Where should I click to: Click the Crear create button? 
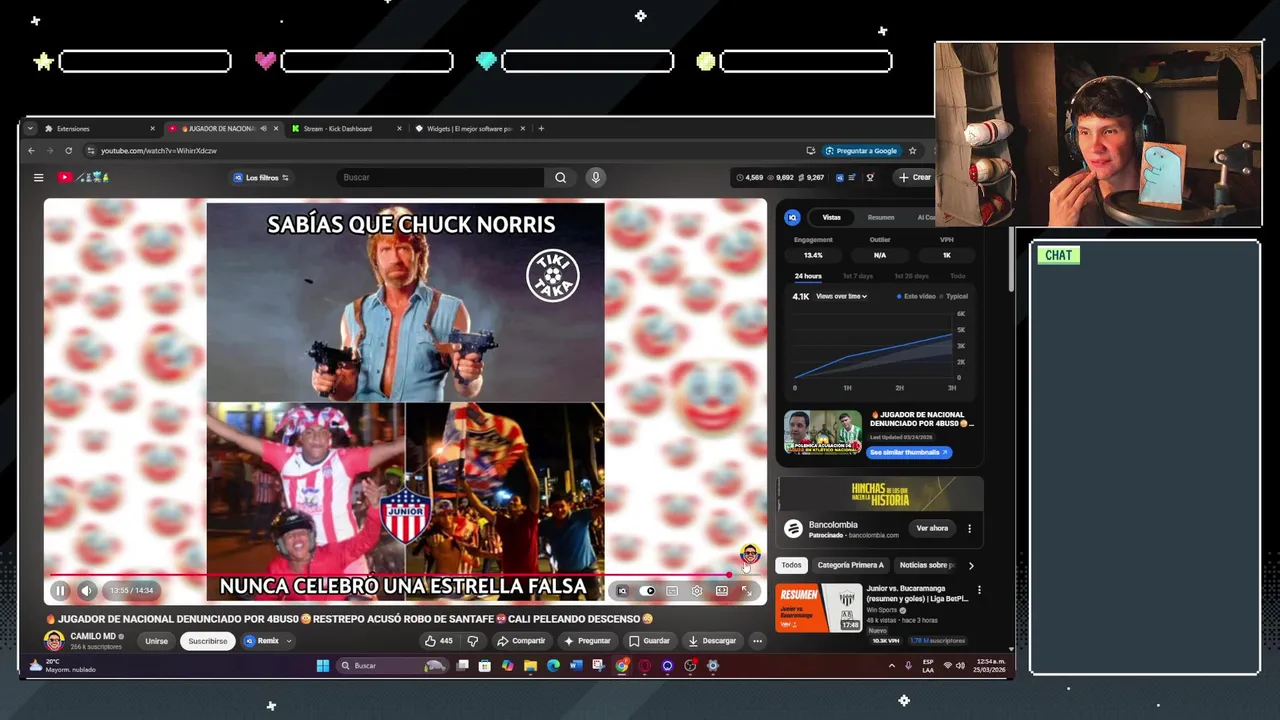tap(914, 177)
